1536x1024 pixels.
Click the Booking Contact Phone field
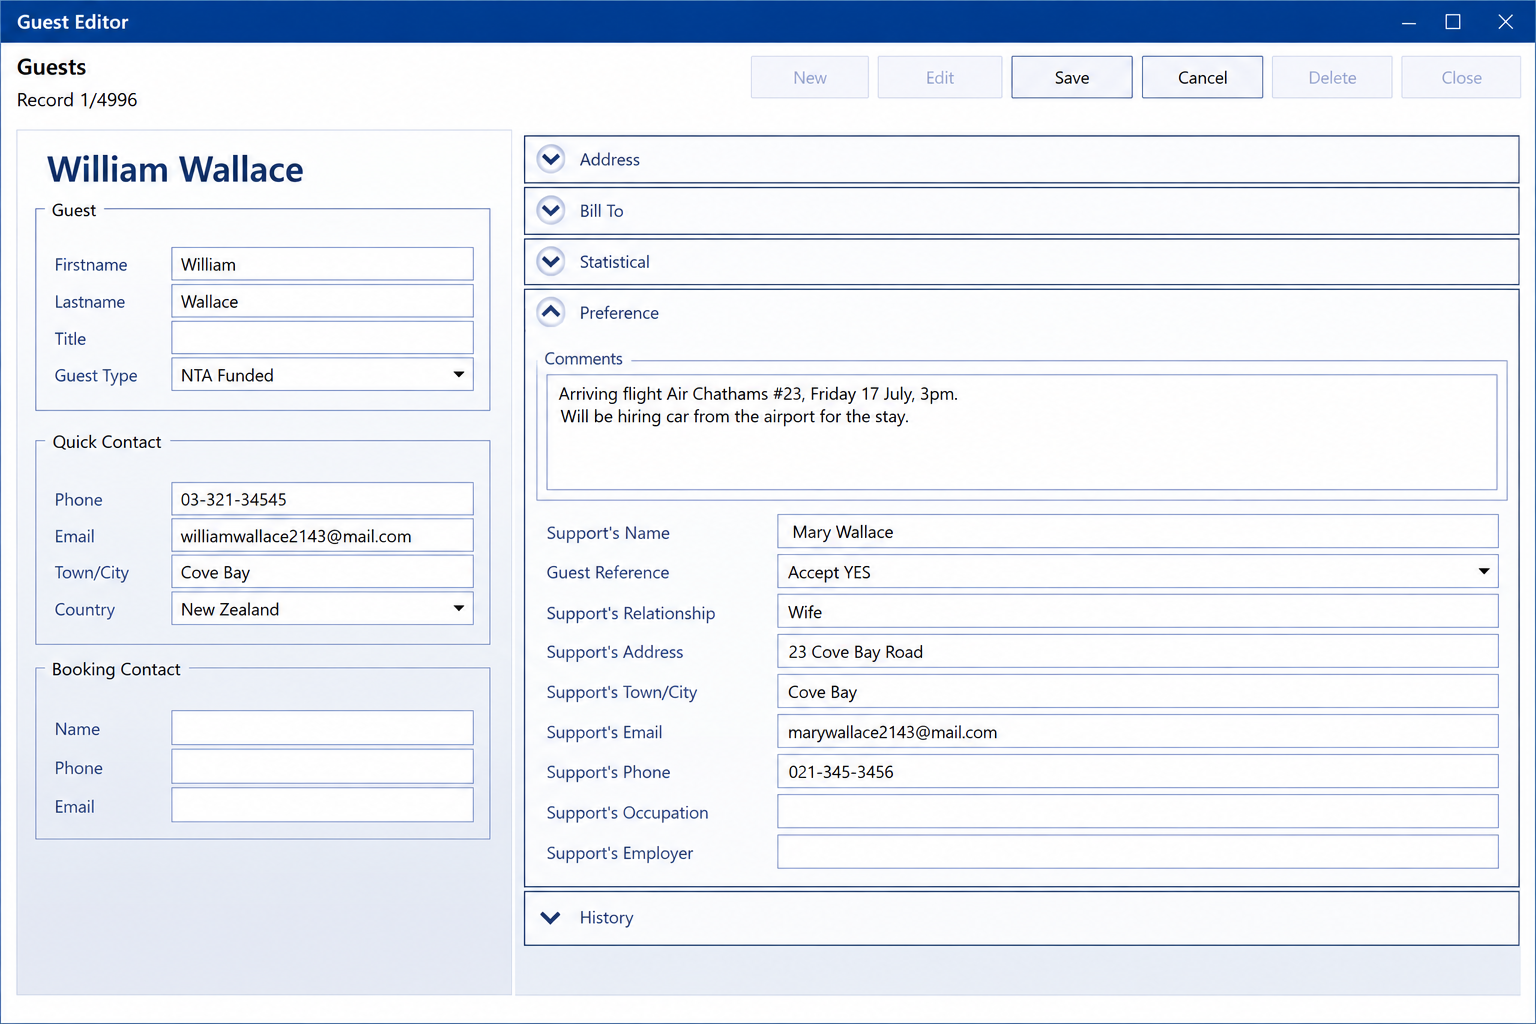coord(322,767)
